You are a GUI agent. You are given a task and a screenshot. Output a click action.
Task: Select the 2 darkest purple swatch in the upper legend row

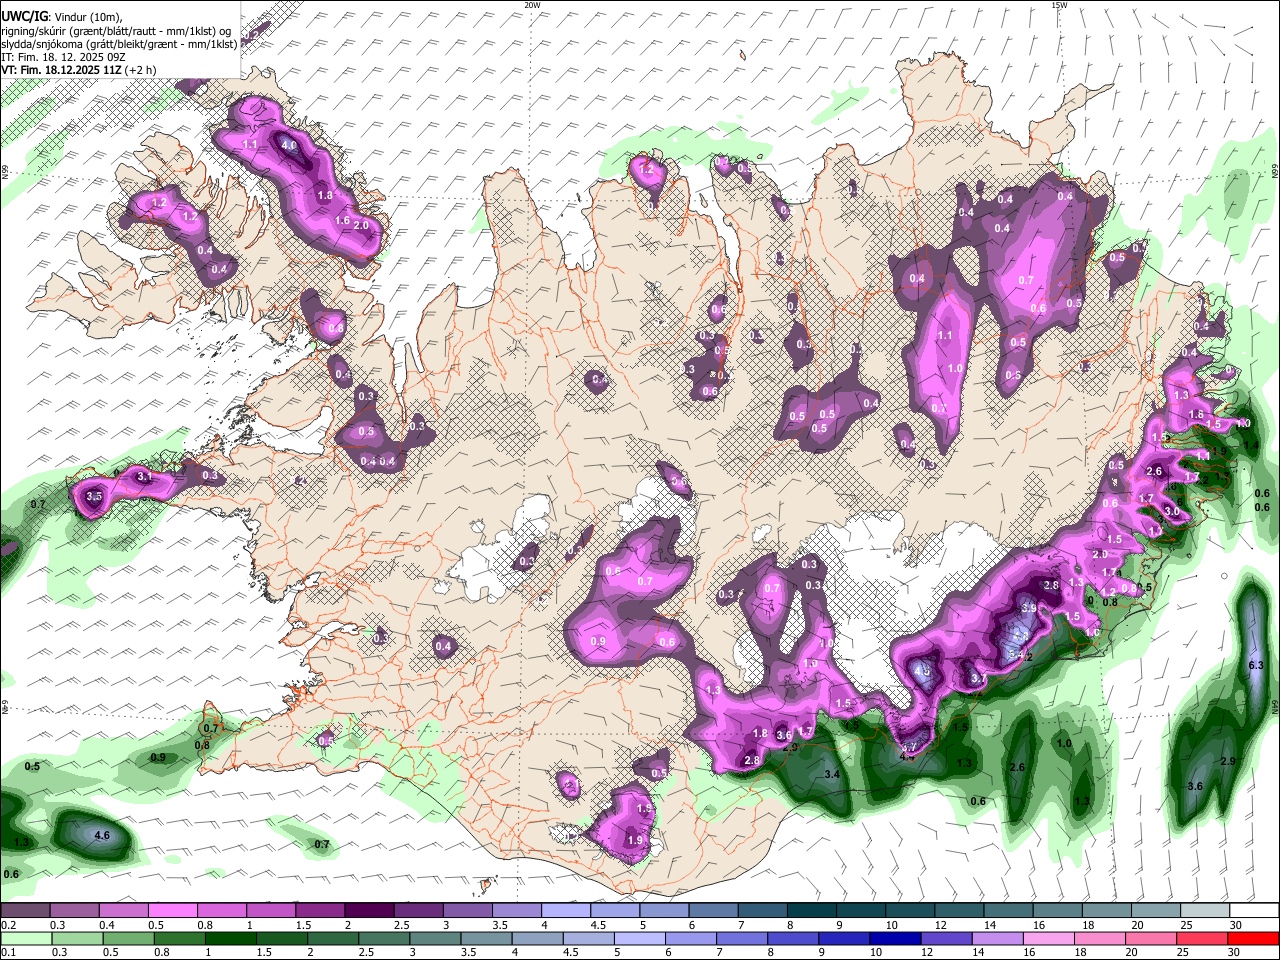coord(368,911)
